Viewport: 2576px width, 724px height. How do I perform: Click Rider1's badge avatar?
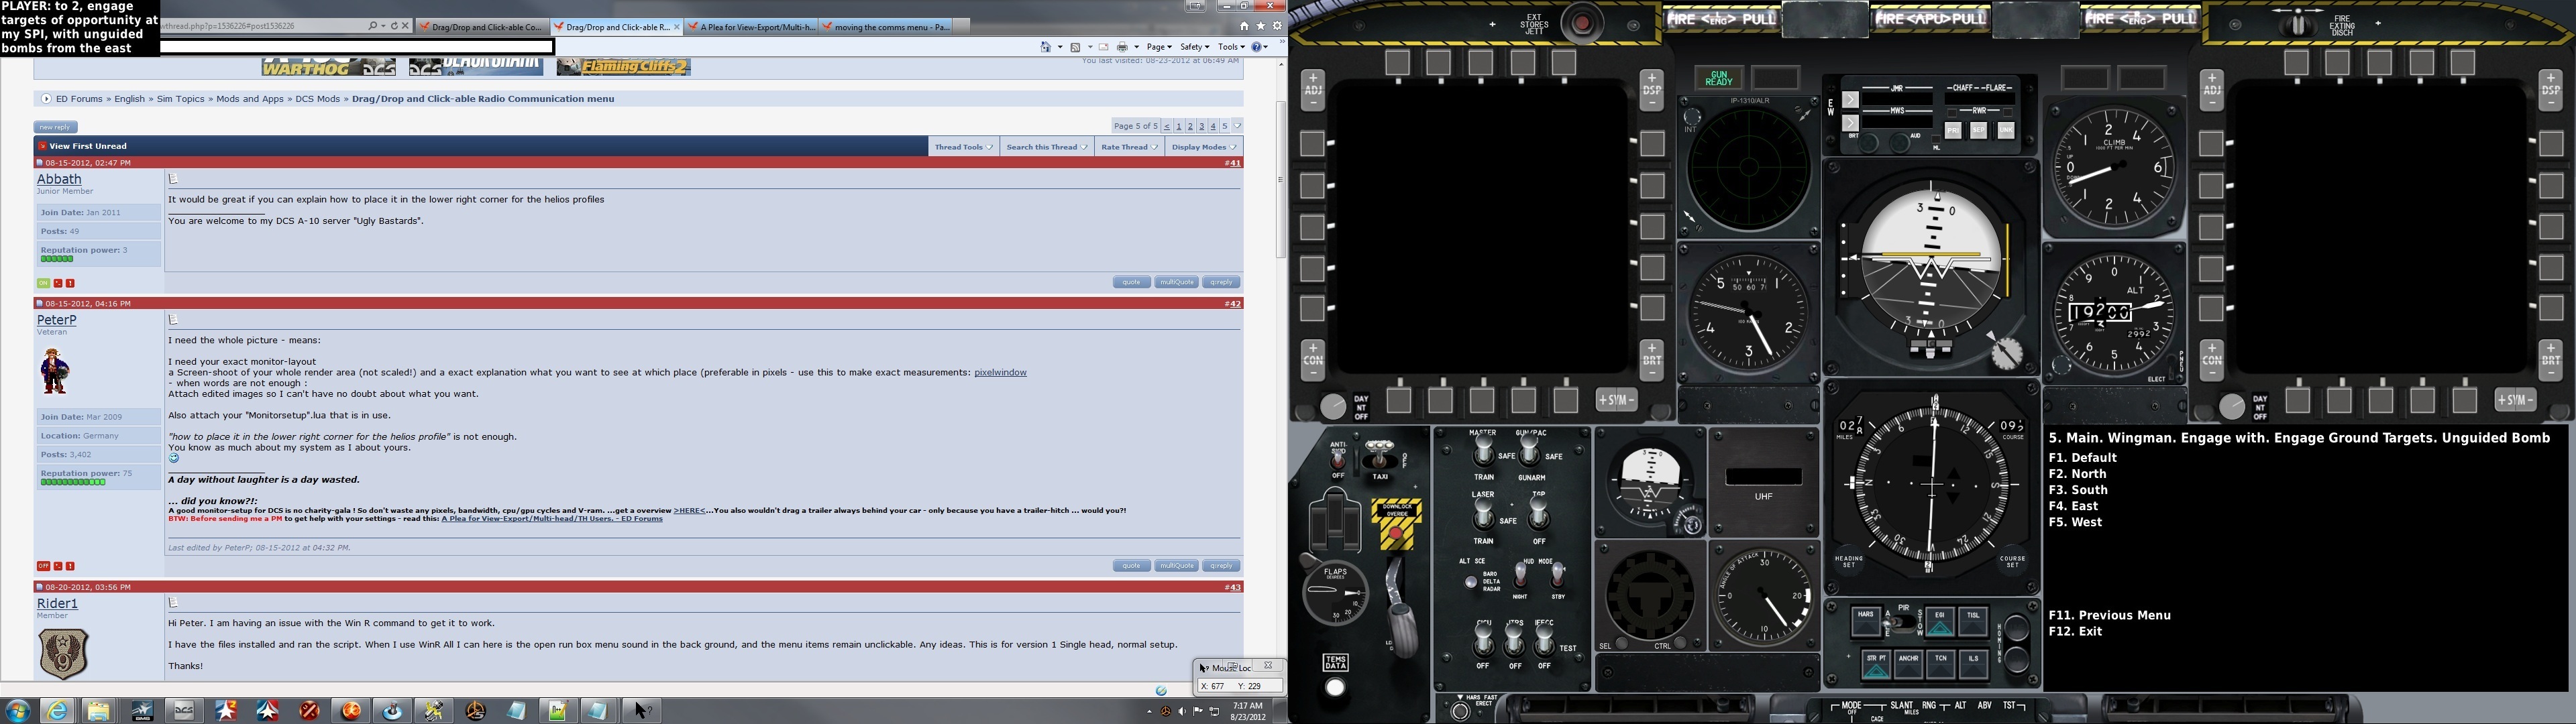click(63, 654)
